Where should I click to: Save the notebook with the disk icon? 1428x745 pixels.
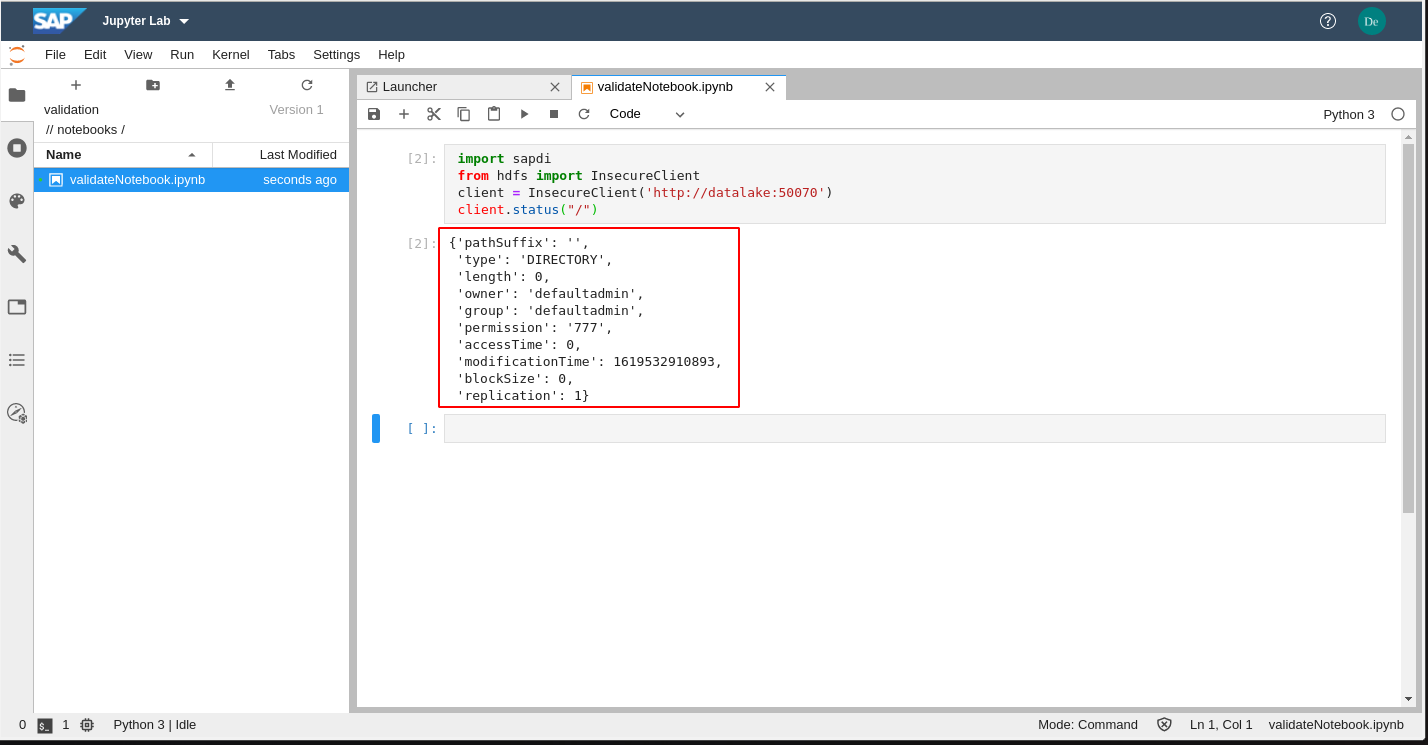[x=374, y=114]
